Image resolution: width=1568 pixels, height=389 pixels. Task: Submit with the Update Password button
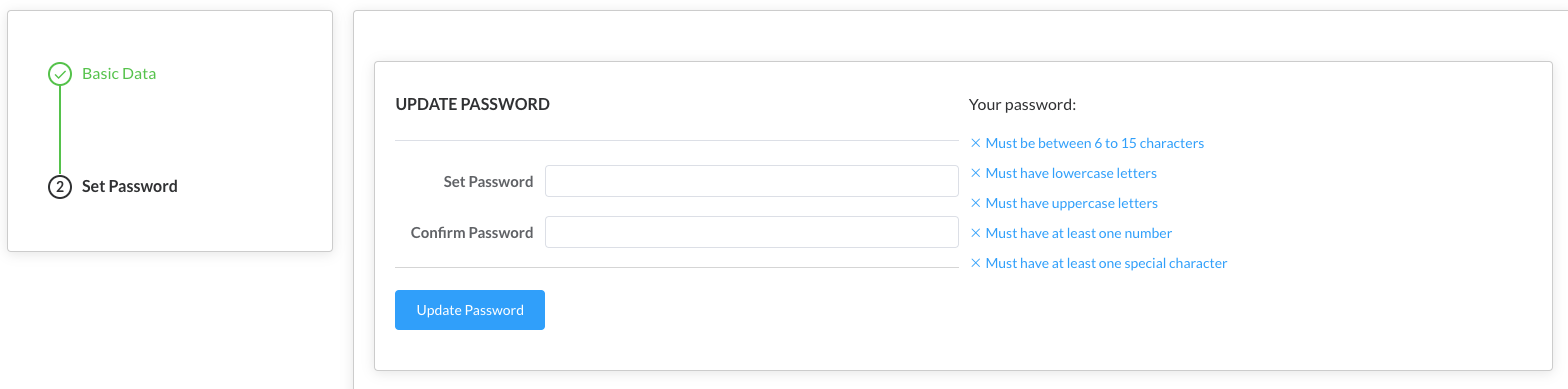470,310
